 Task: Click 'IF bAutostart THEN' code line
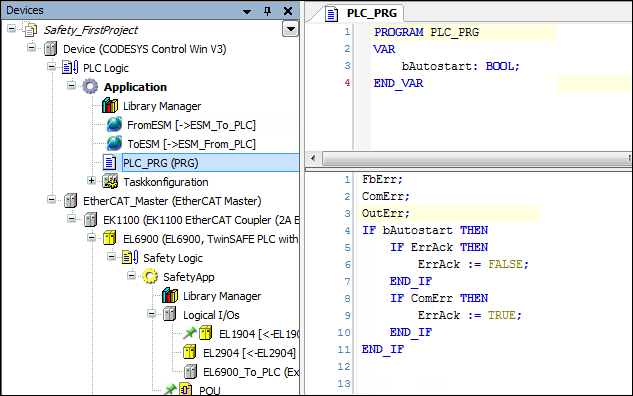425,230
